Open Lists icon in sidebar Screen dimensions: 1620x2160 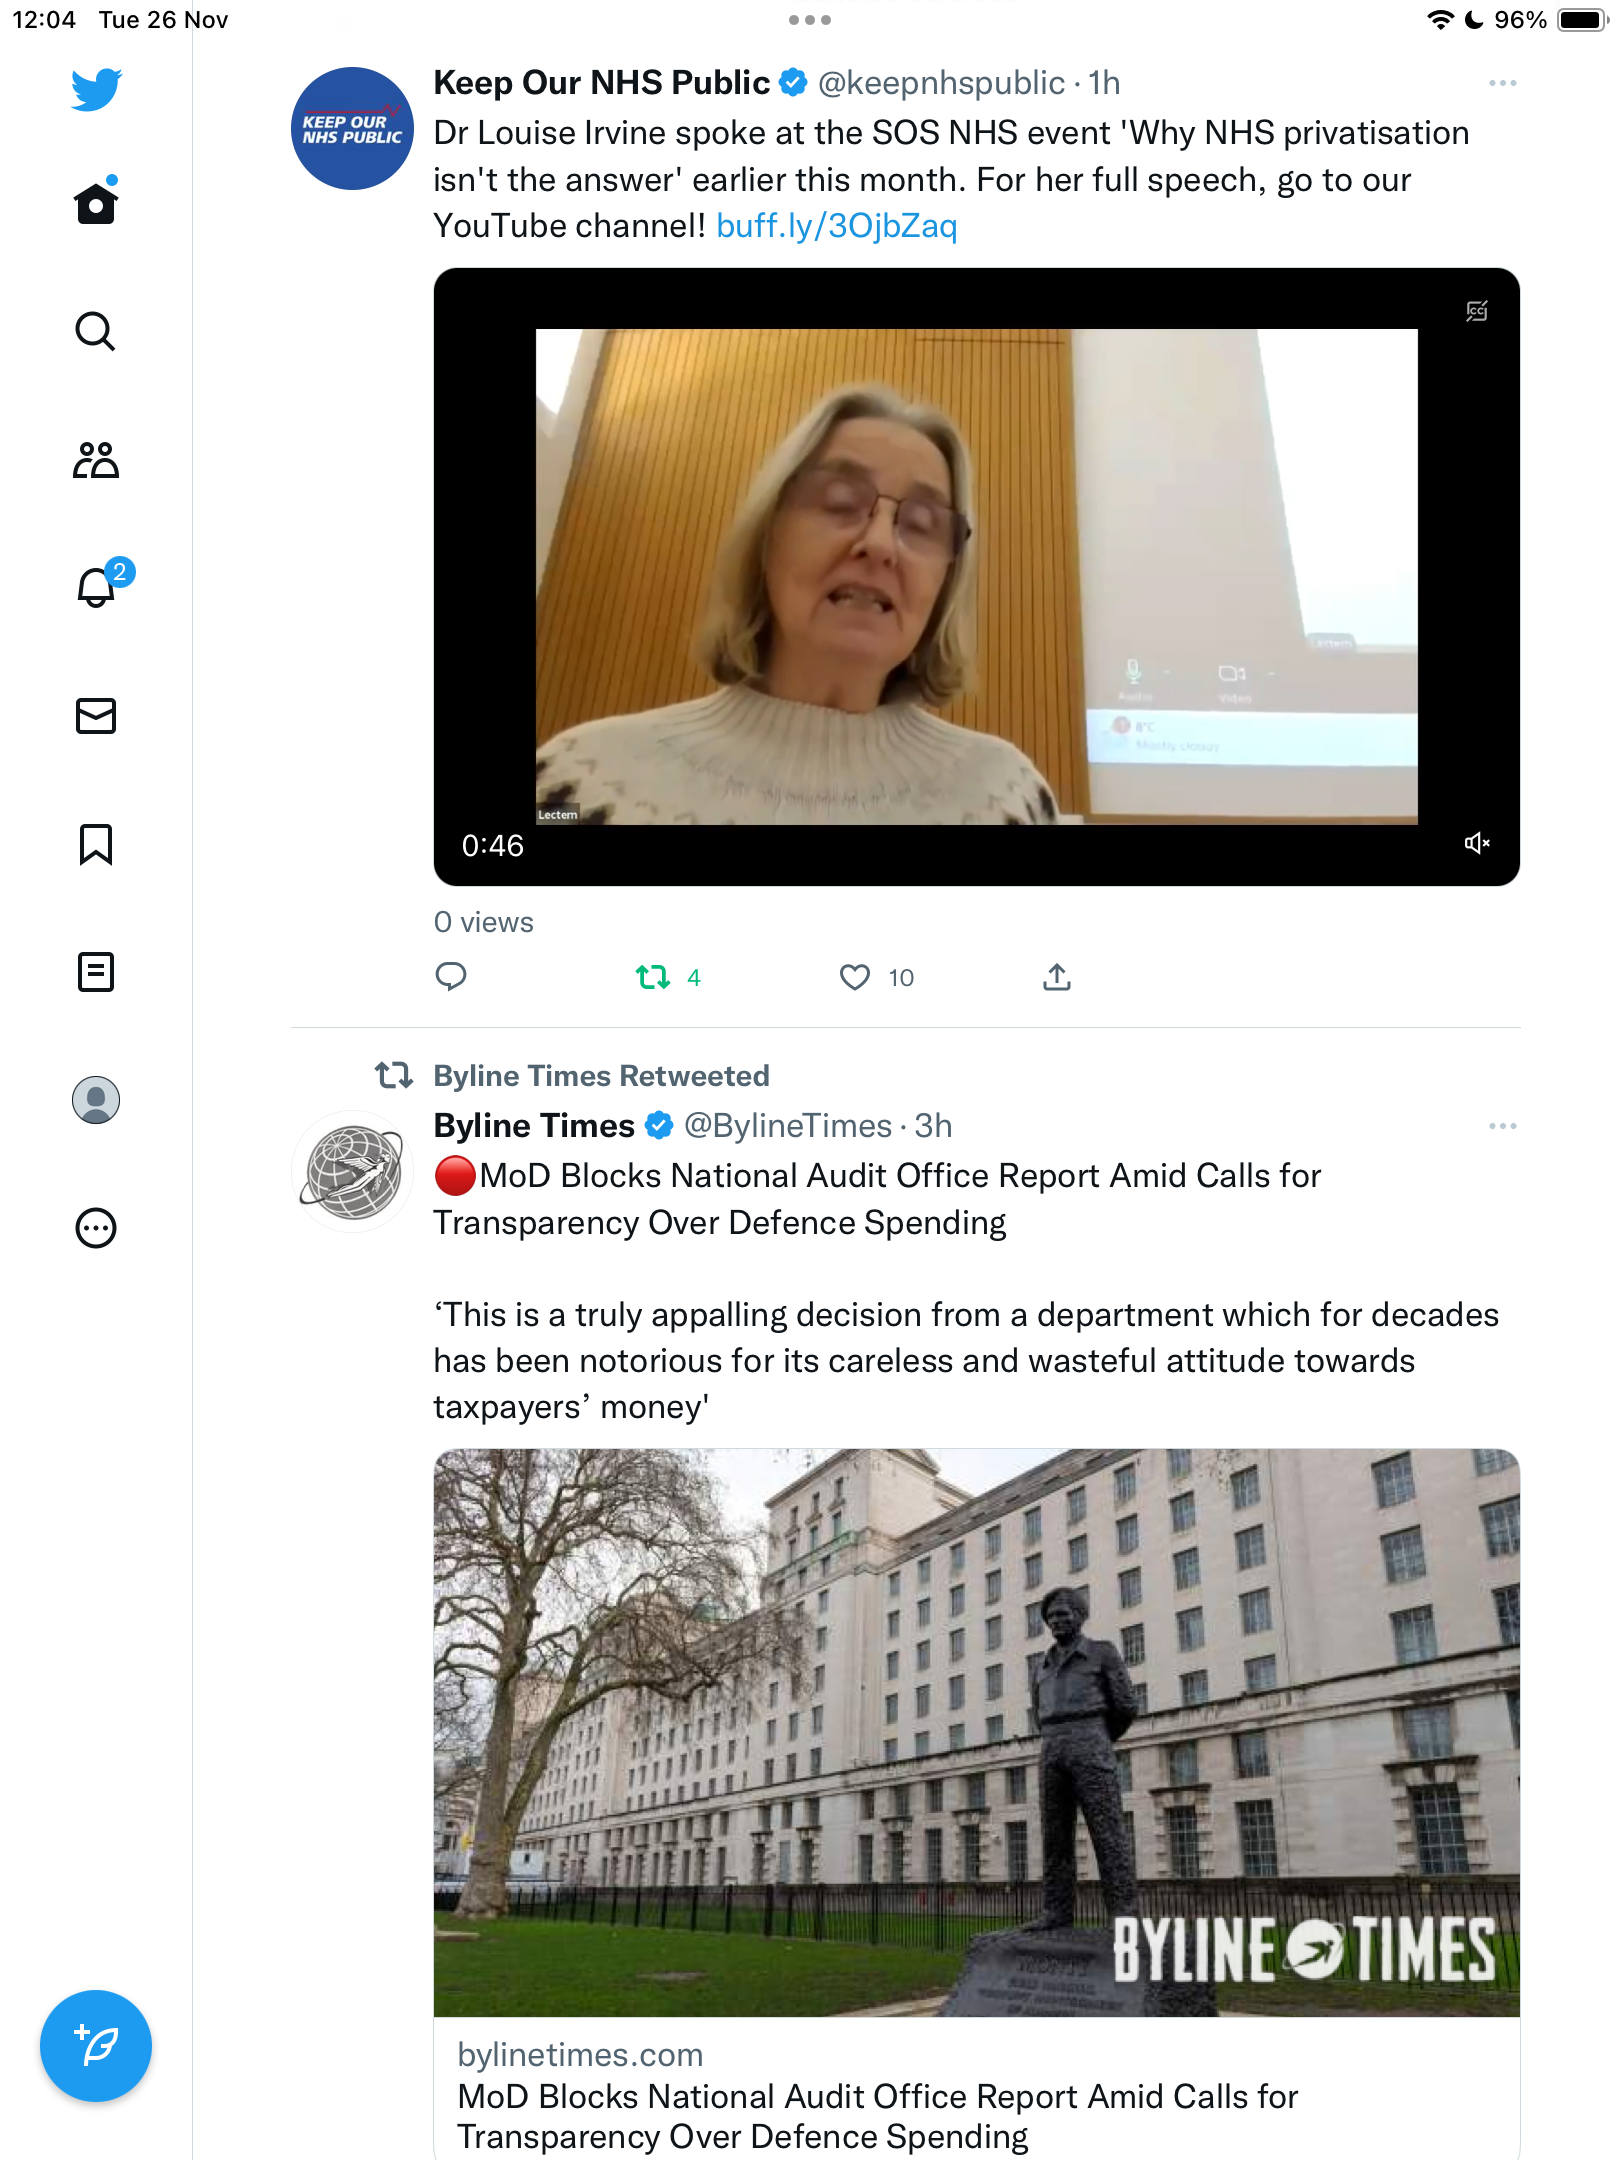pyautogui.click(x=96, y=972)
